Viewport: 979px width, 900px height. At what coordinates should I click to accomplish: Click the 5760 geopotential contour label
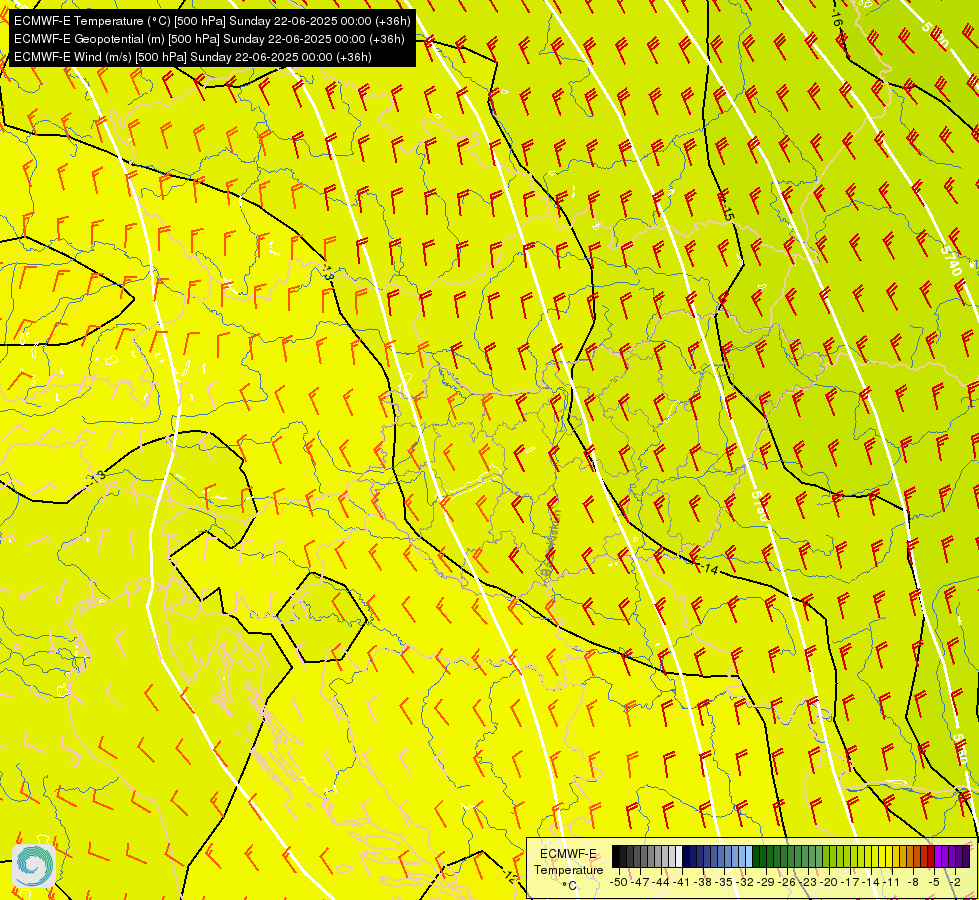[759, 506]
